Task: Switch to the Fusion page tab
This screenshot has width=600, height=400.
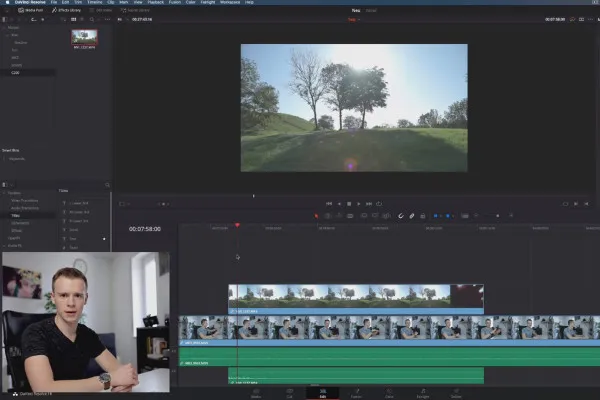Action: pos(356,393)
